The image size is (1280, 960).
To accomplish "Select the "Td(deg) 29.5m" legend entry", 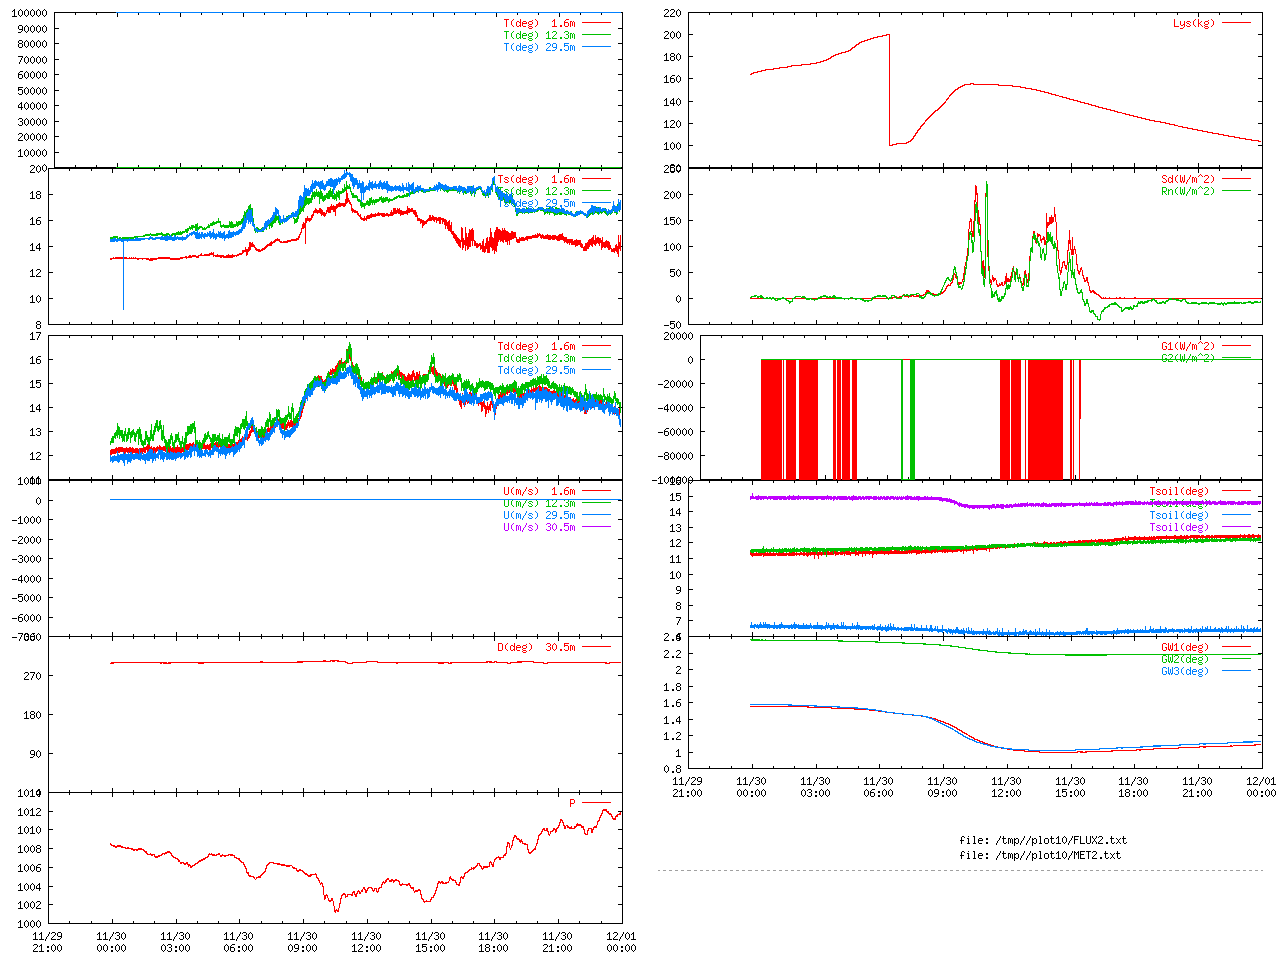I will click(537, 370).
